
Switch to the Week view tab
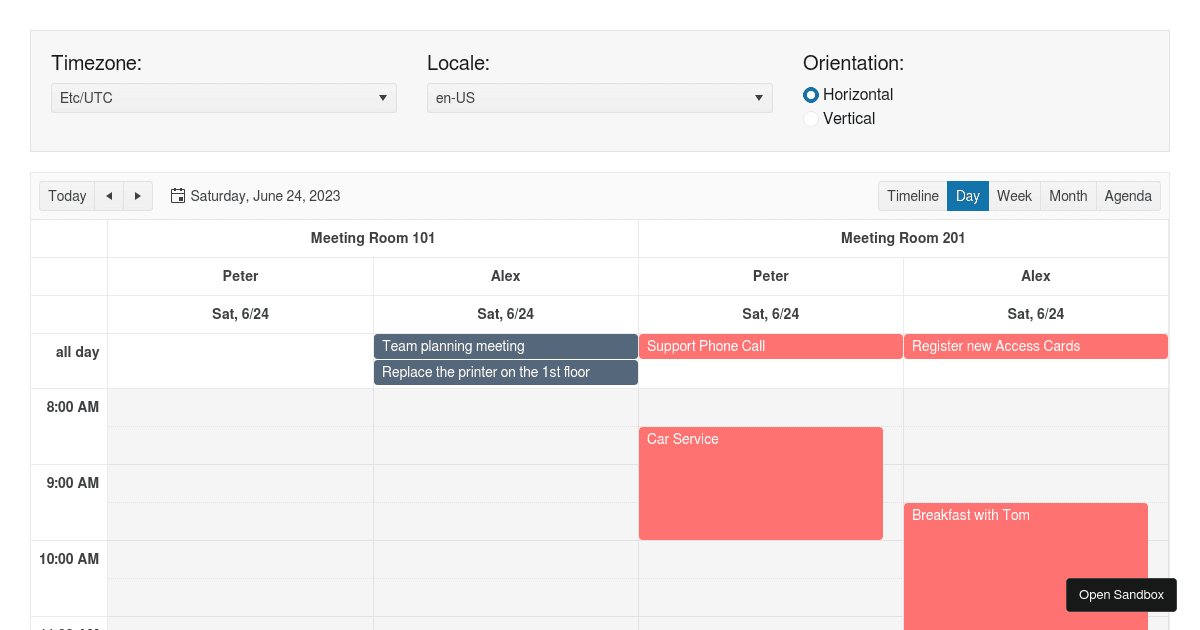(1014, 196)
